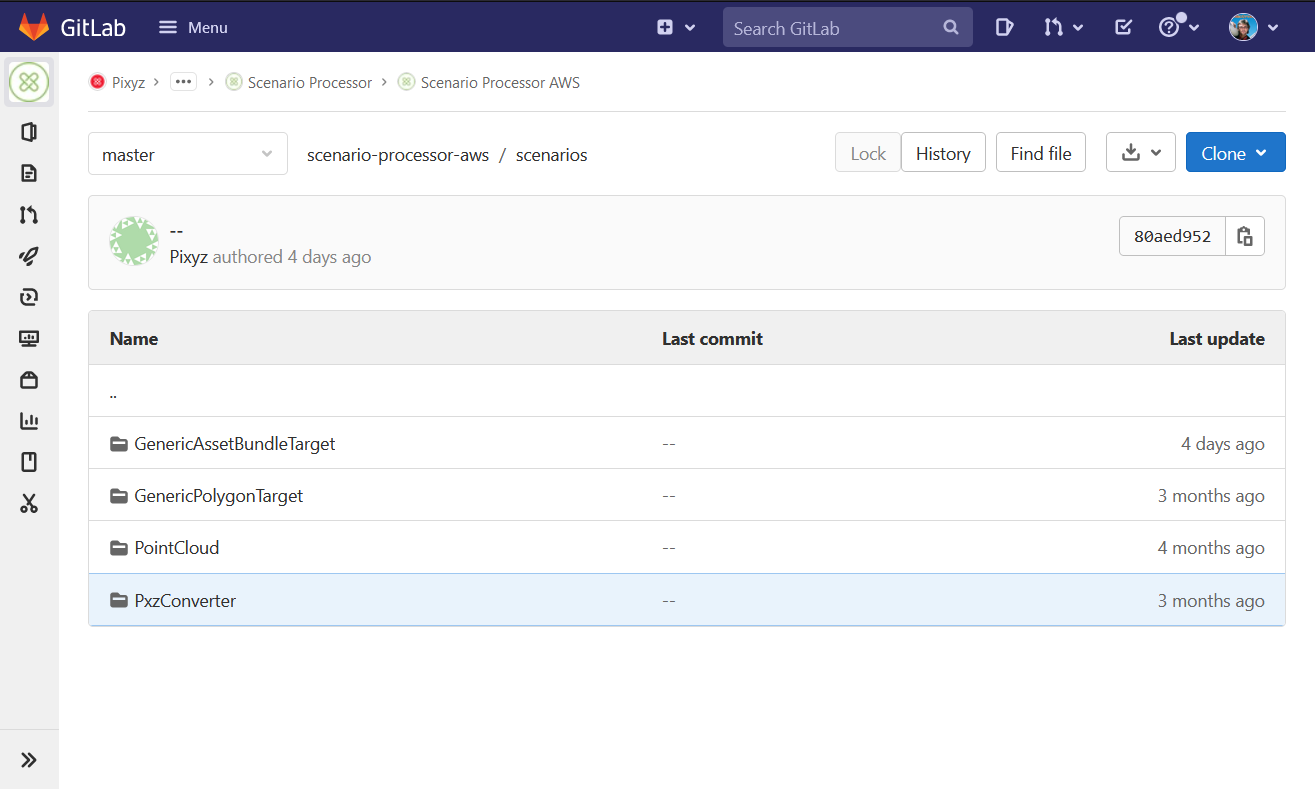Open the Menu hamburger button
This screenshot has height=789, width=1315.
click(193, 28)
